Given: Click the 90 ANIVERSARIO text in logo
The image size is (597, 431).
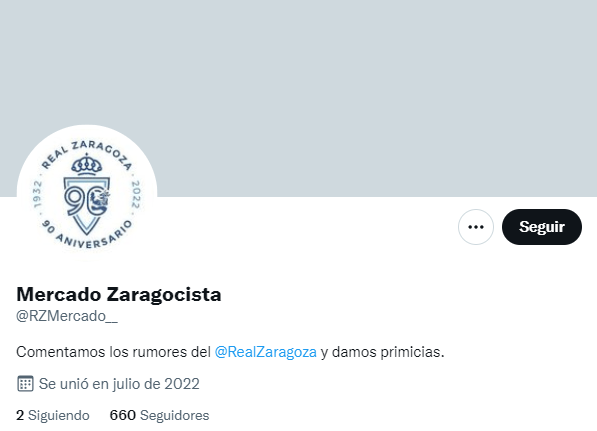Looking at the screenshot, I should point(87,235).
